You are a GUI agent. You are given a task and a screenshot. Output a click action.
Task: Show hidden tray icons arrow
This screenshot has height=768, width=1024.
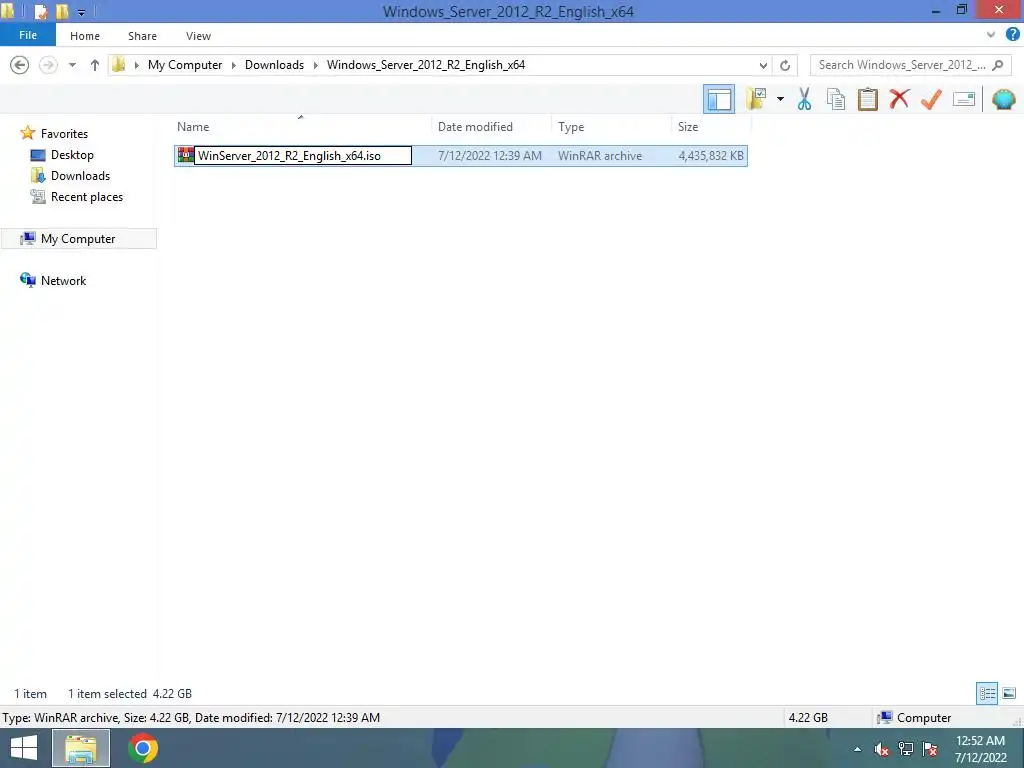click(x=857, y=749)
